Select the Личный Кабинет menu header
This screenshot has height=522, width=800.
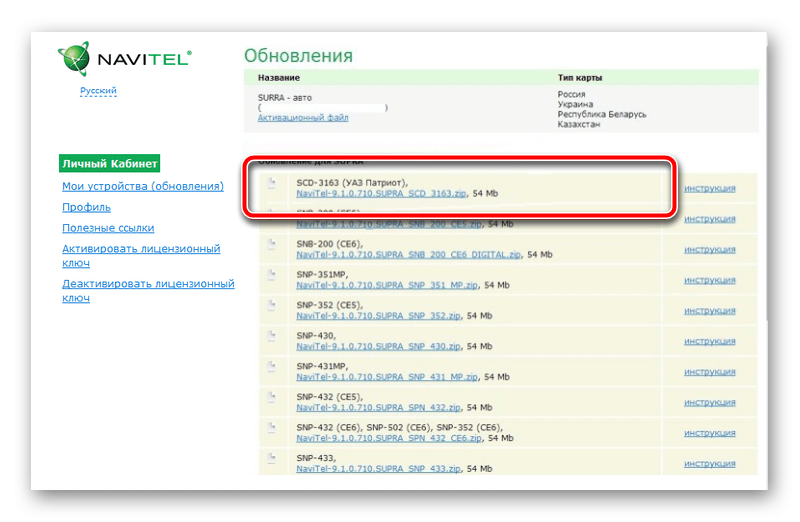click(110, 164)
